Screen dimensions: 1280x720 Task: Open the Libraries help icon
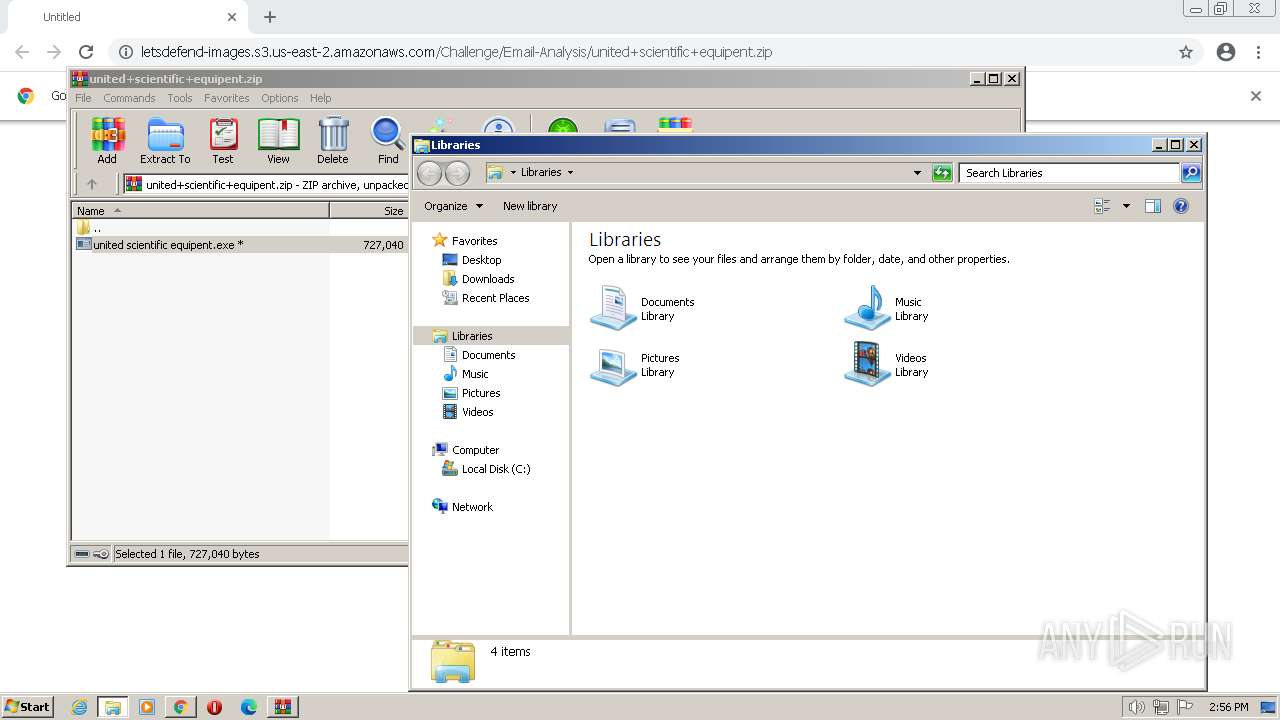click(1181, 206)
